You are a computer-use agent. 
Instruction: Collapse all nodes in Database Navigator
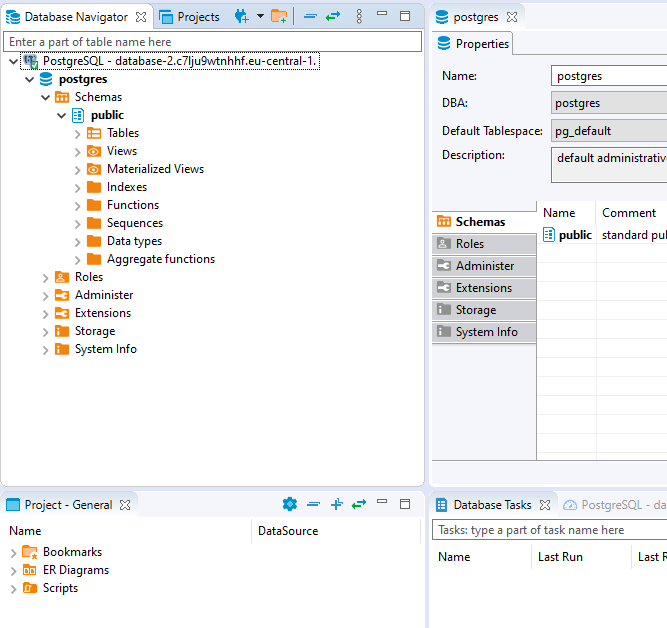(x=311, y=17)
